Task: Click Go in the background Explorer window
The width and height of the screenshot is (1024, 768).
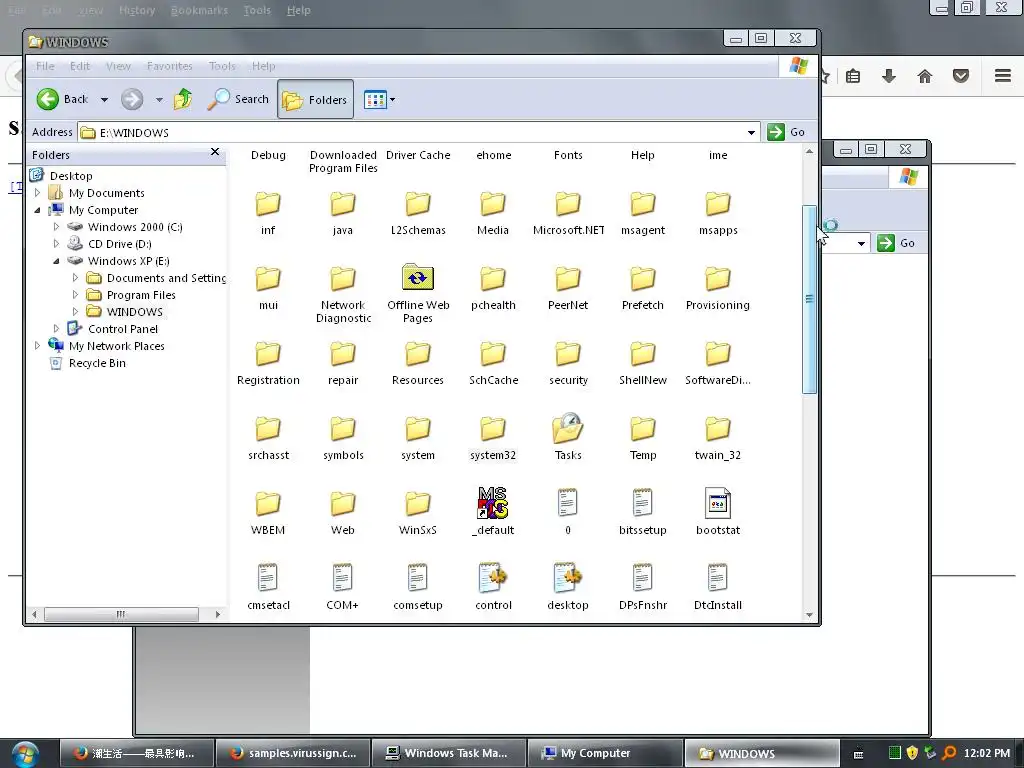Action: 897,243
